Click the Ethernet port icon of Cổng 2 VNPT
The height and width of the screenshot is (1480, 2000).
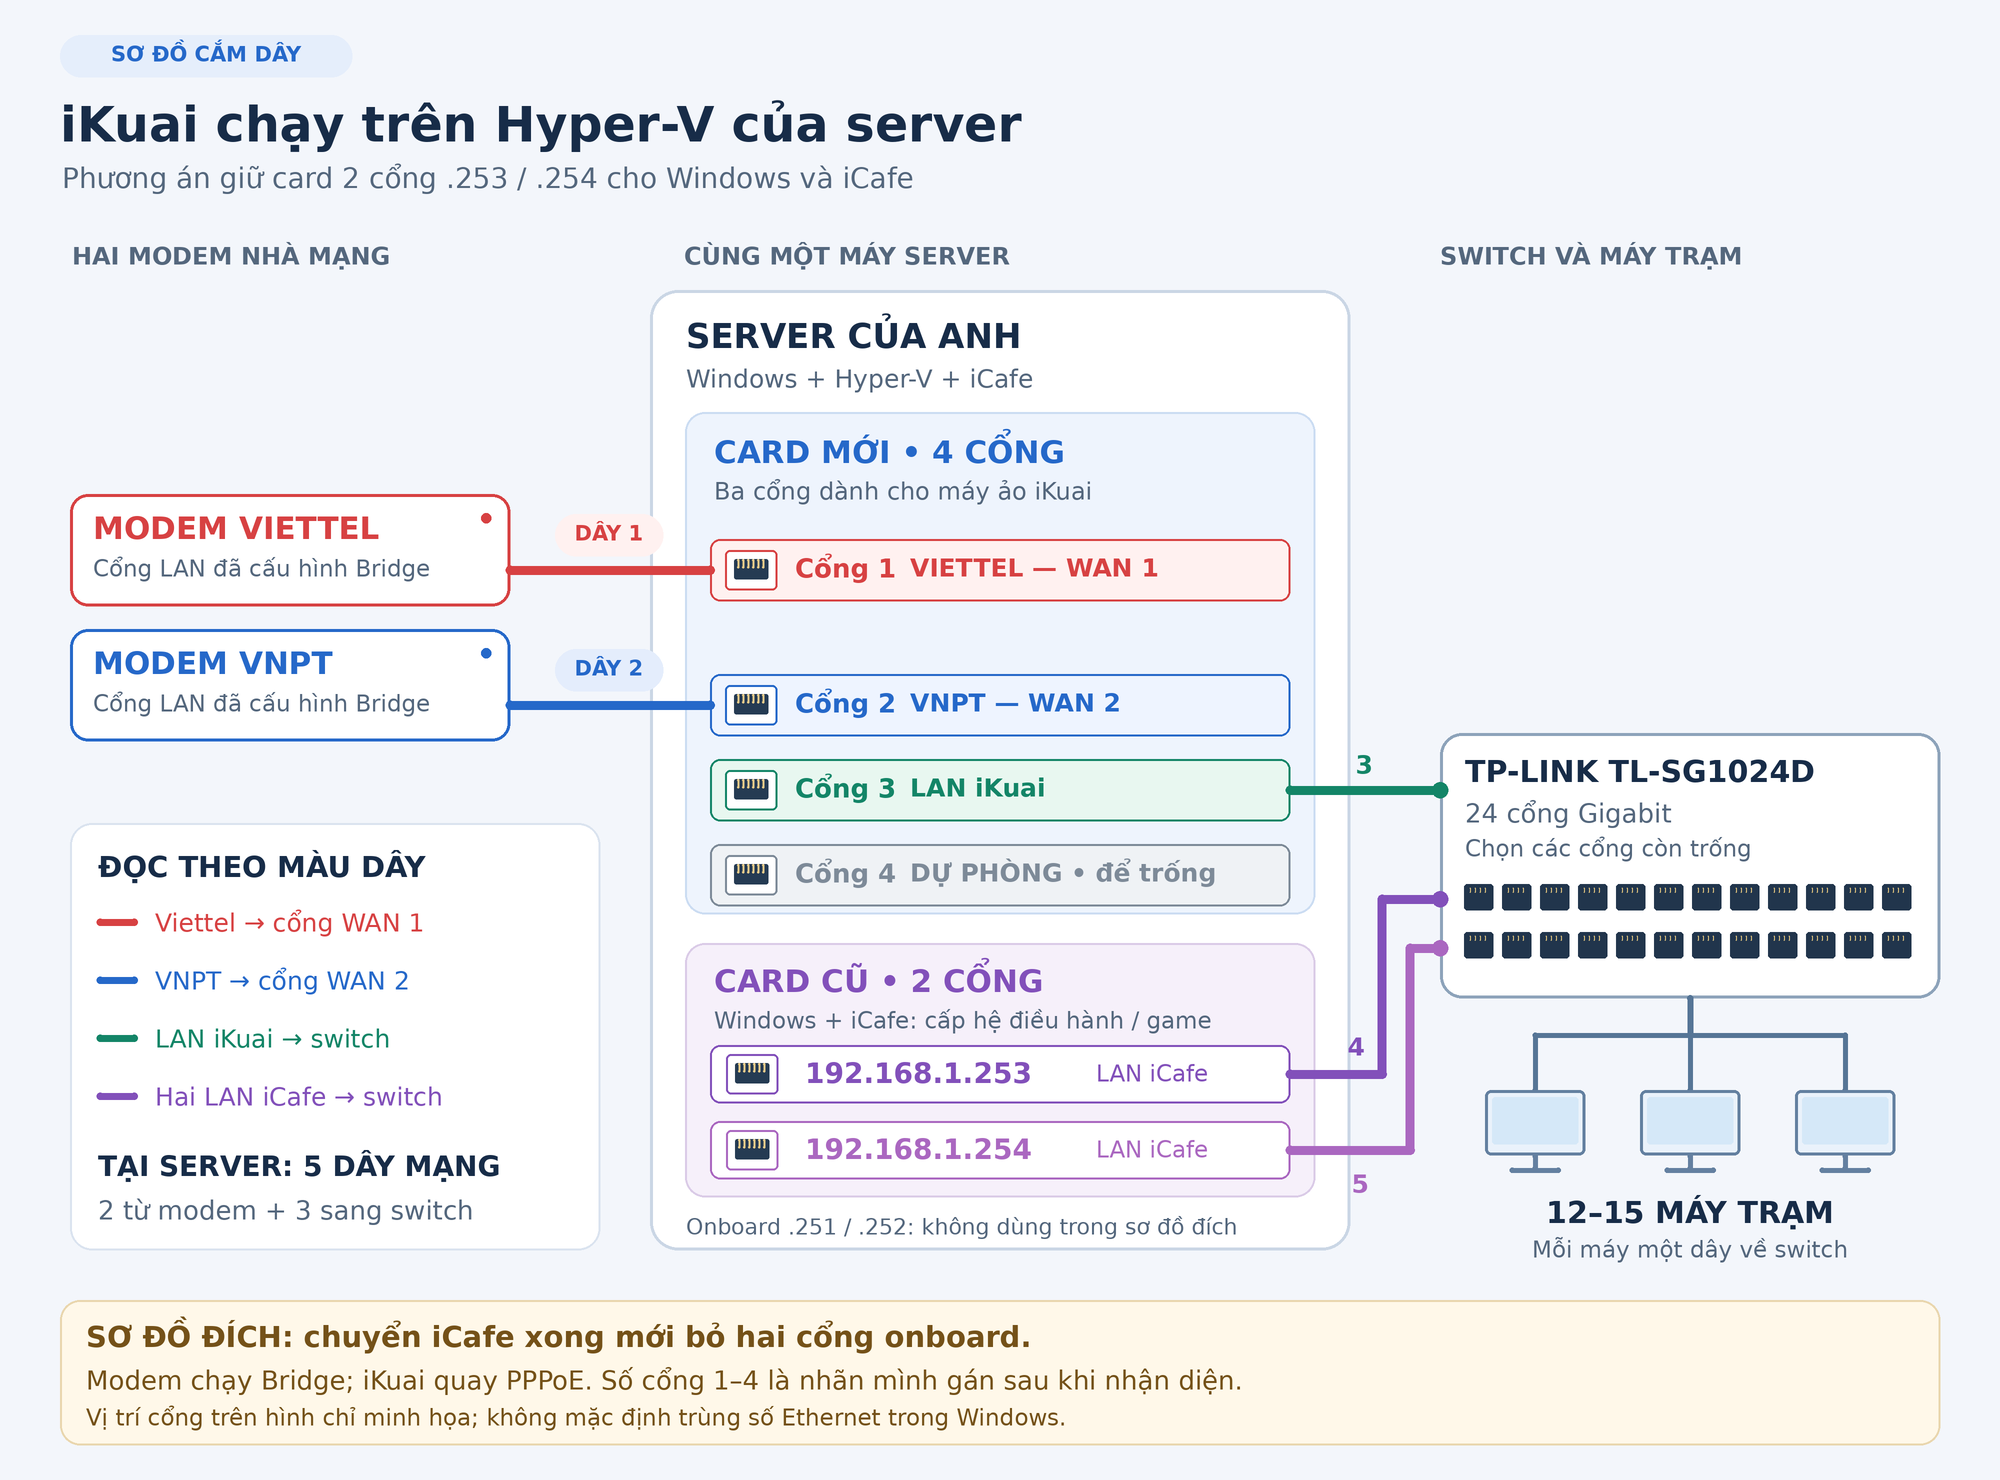click(x=751, y=705)
